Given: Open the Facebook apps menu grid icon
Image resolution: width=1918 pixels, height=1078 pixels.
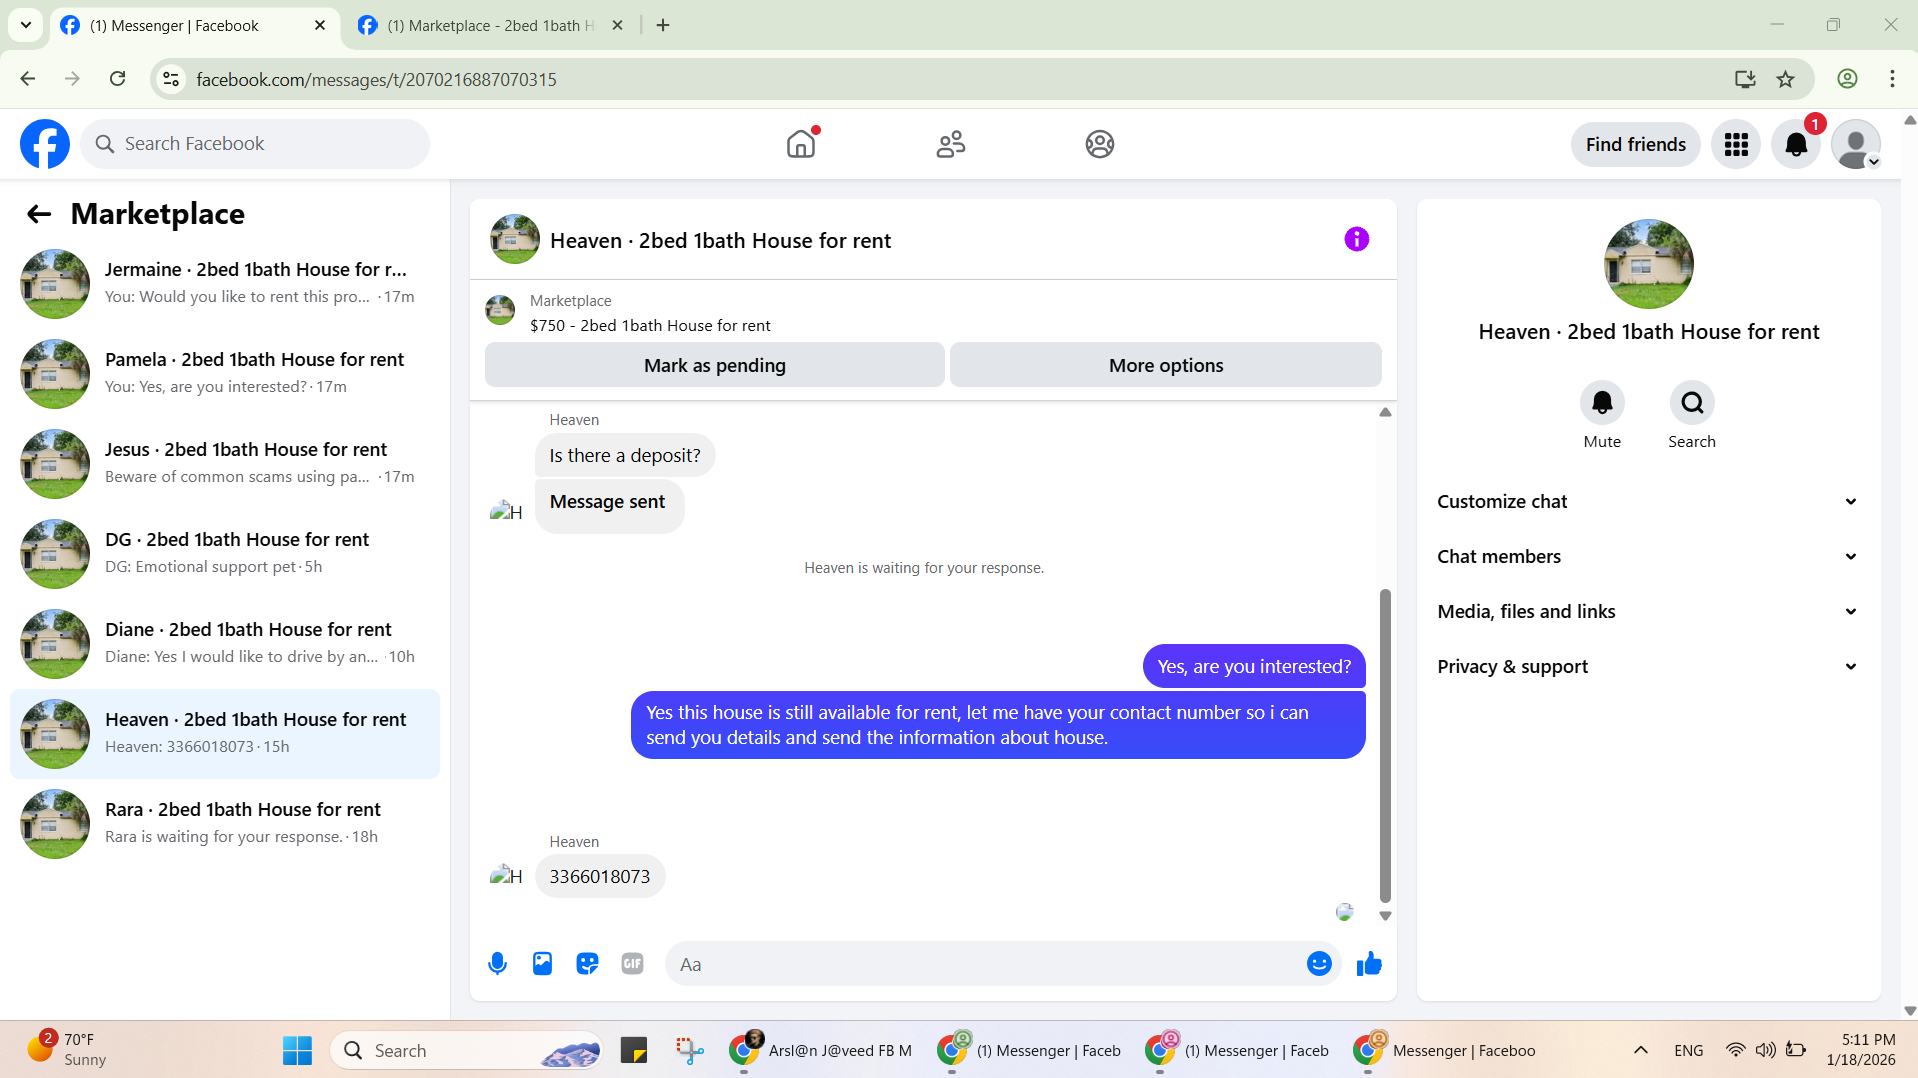Looking at the screenshot, I should 1736,144.
